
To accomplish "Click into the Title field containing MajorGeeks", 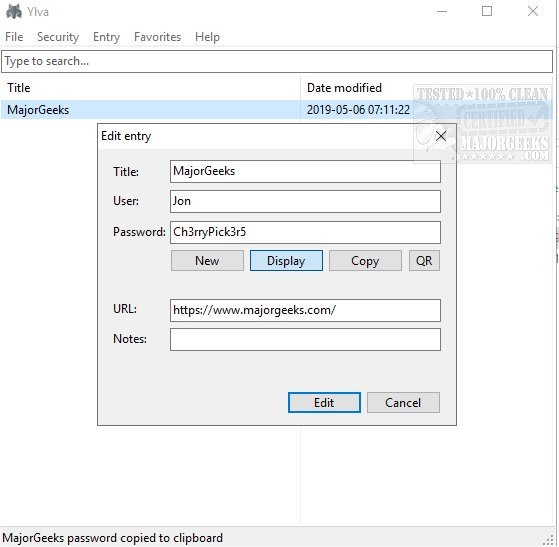I will 305,172.
